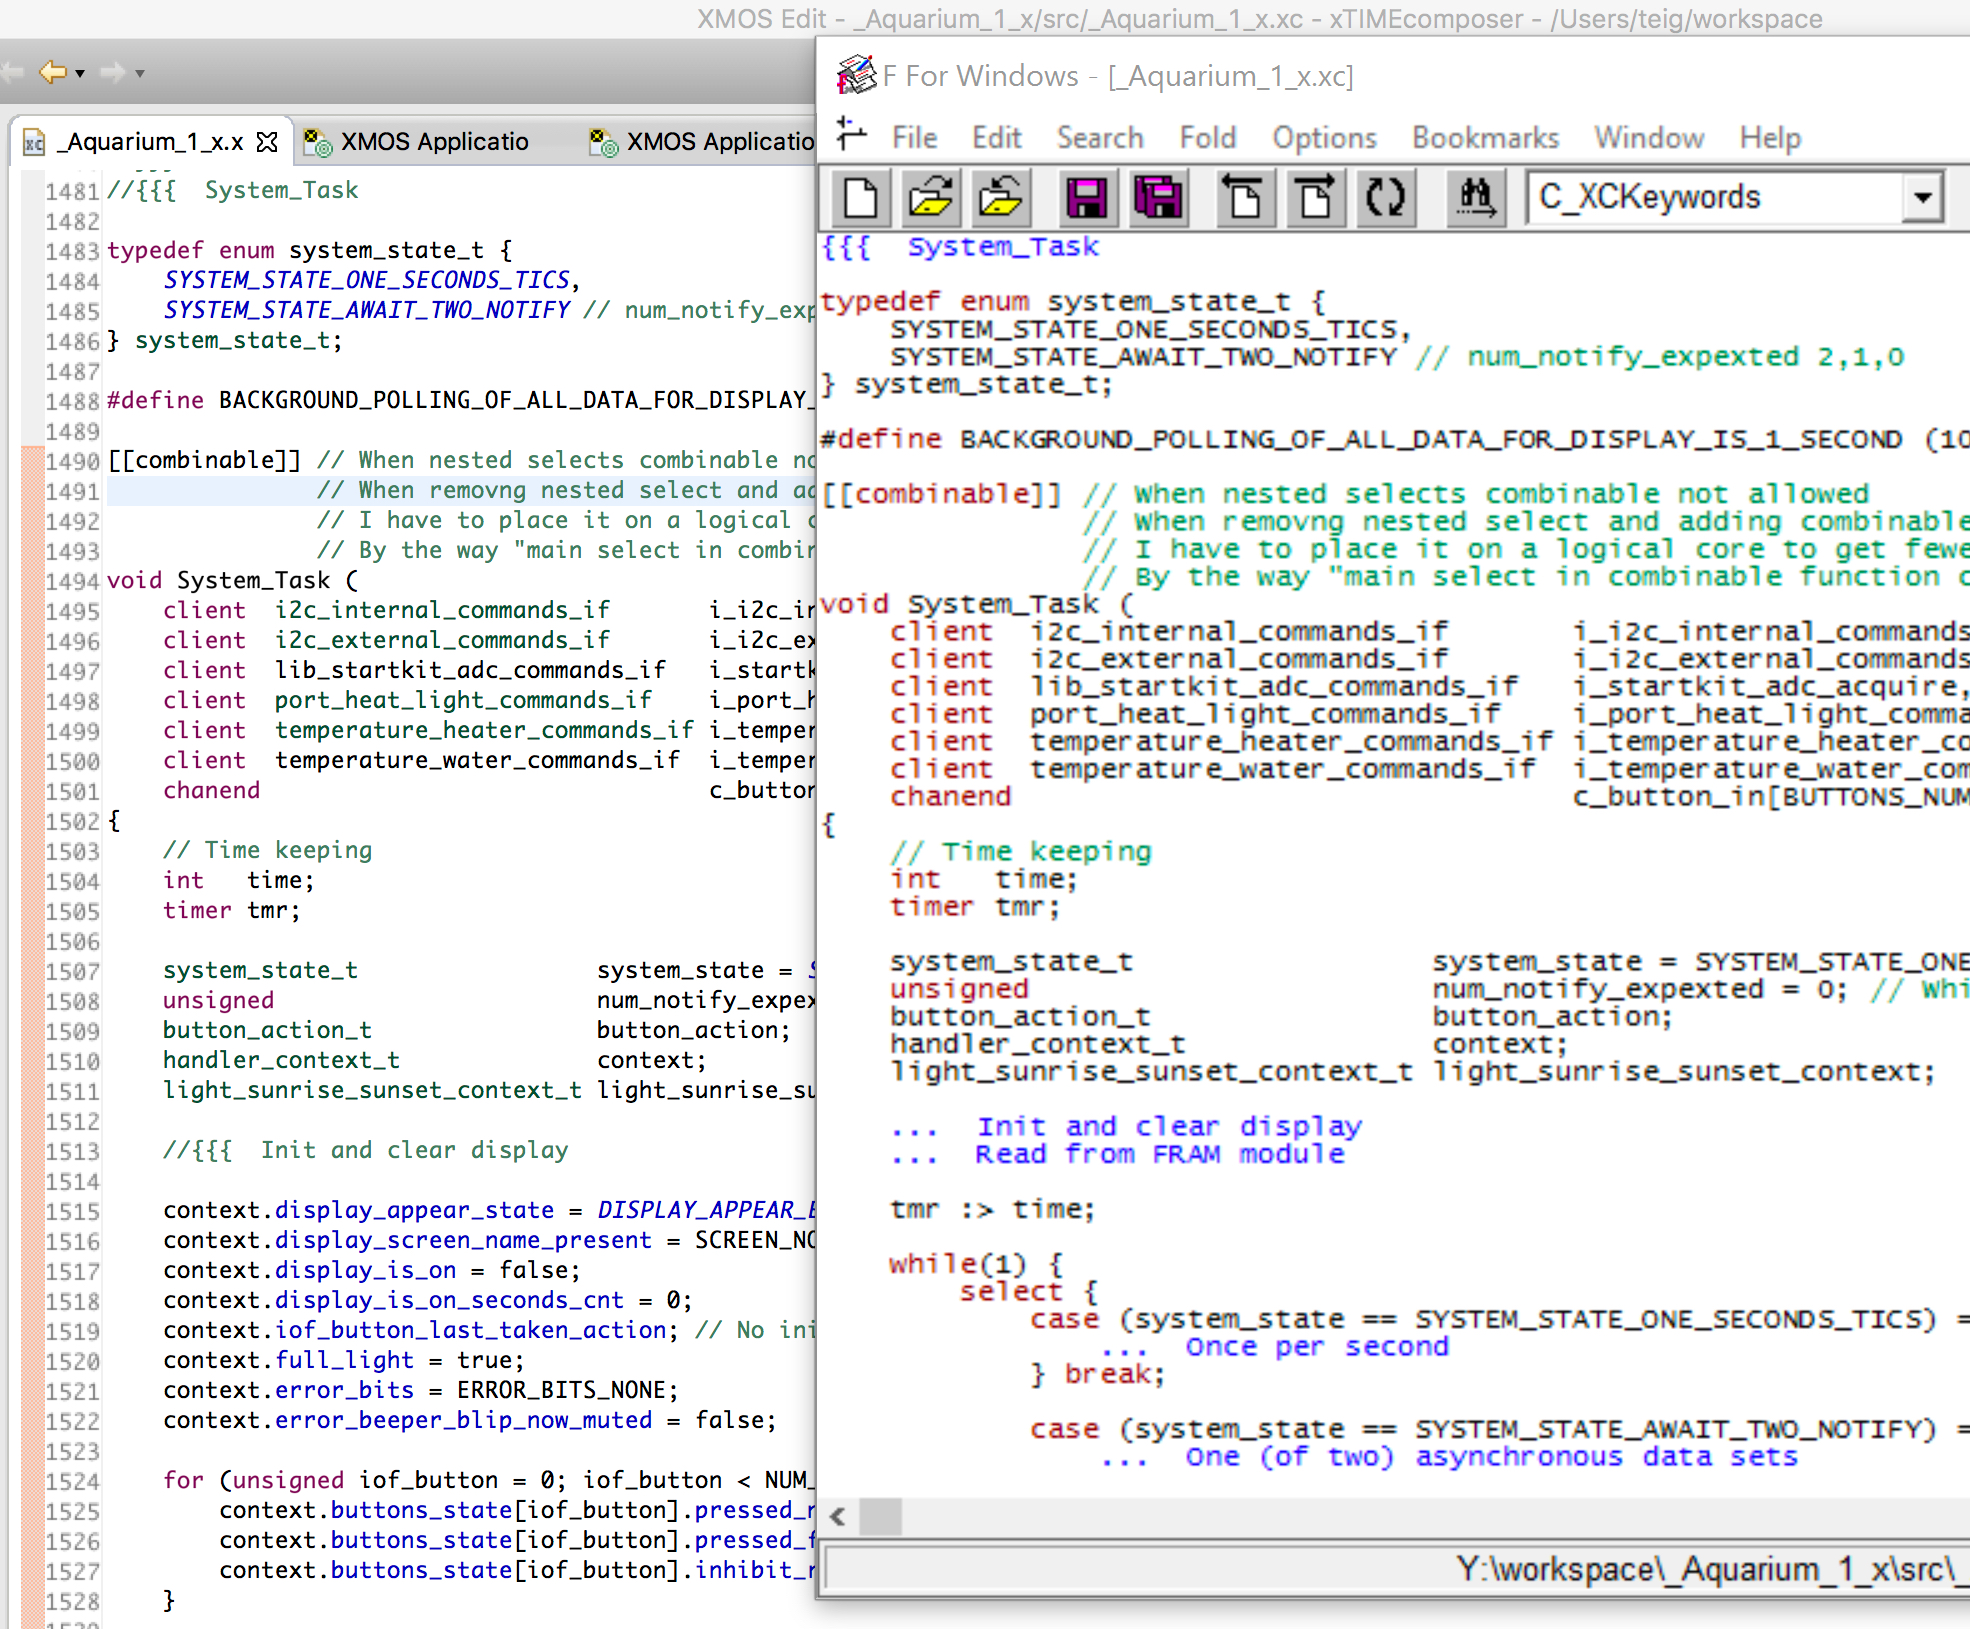Click the second folder icon with a left-pointing arrow
This screenshot has width=1970, height=1629.
1001,198
